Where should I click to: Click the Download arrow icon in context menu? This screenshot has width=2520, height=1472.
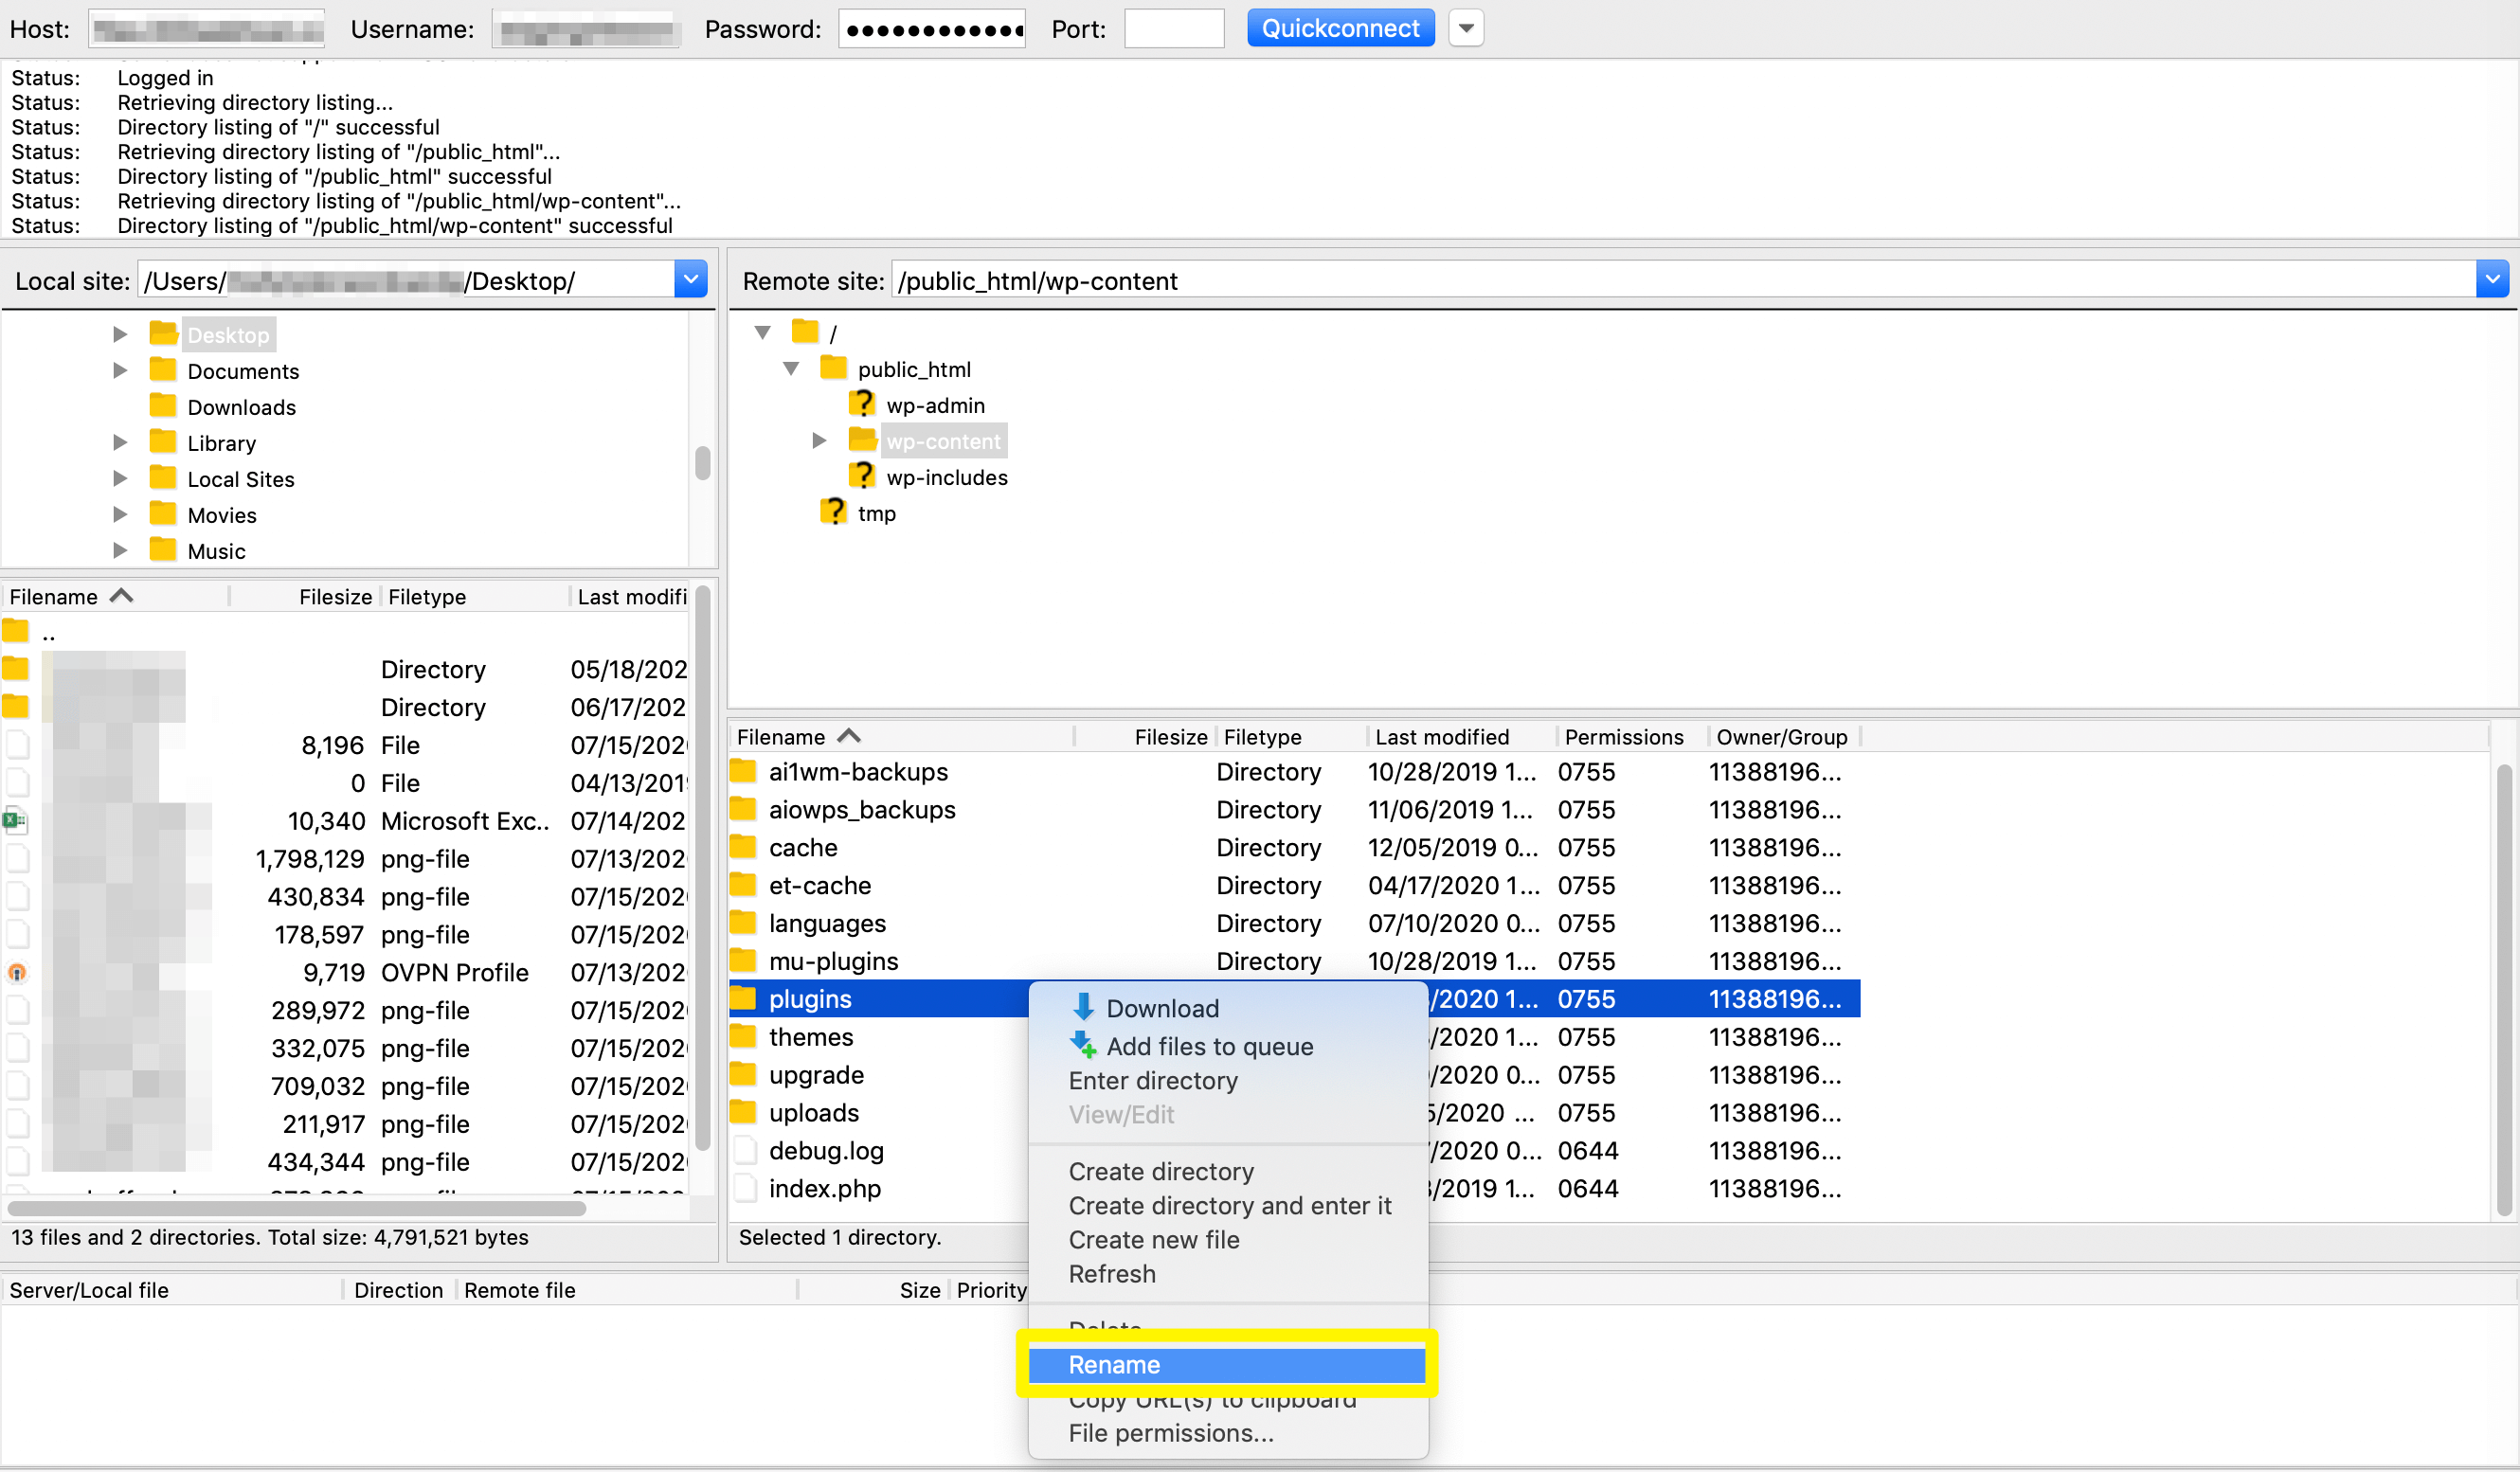pyautogui.click(x=1083, y=1008)
